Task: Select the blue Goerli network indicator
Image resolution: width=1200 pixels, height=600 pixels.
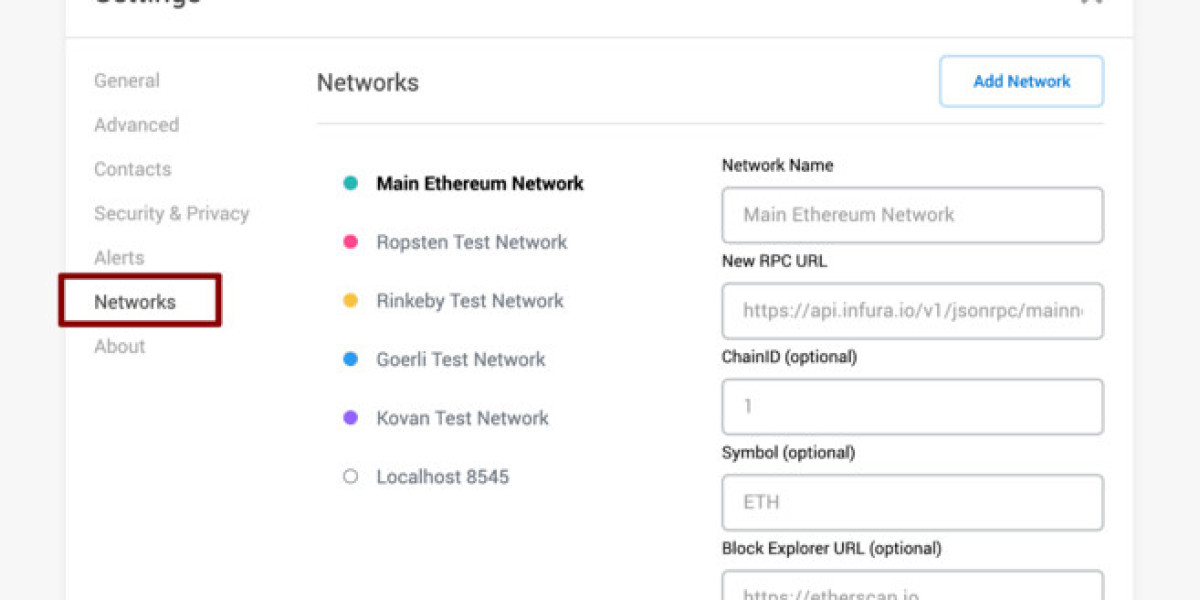Action: (350, 359)
